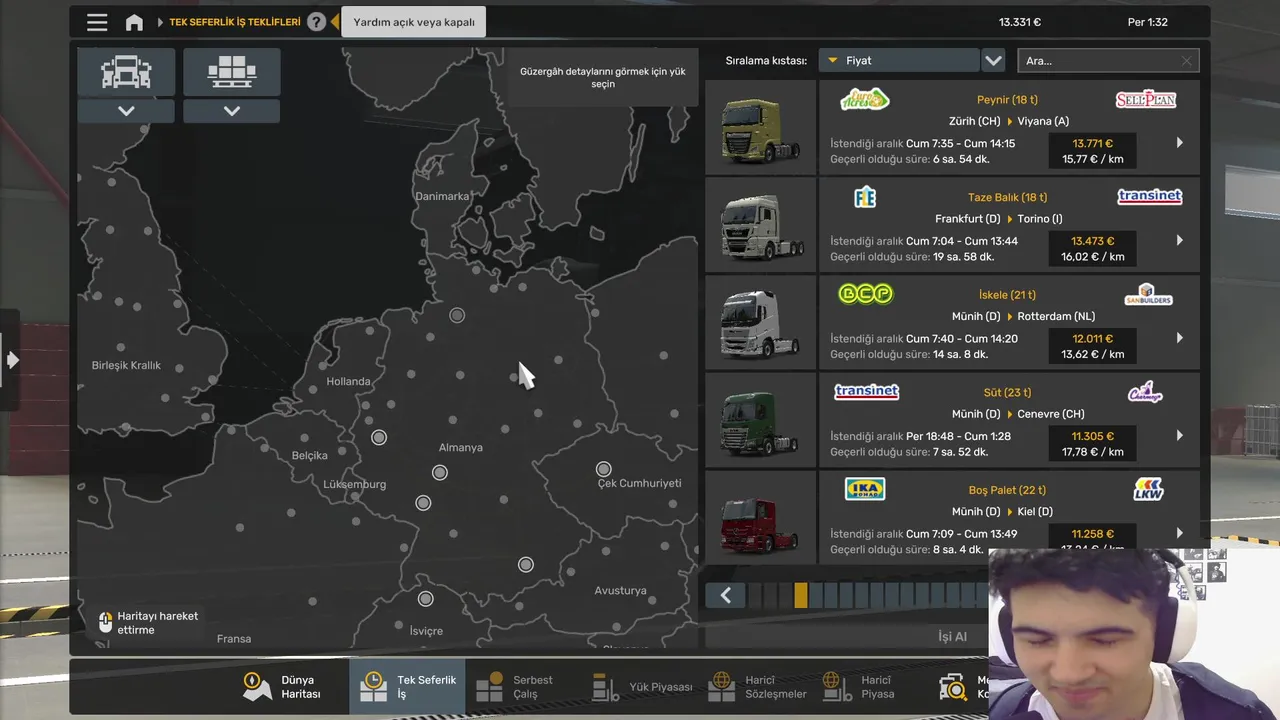Viewport: 1280px width, 720px height.
Task: Click the SellPlan company logo
Action: 1146,100
